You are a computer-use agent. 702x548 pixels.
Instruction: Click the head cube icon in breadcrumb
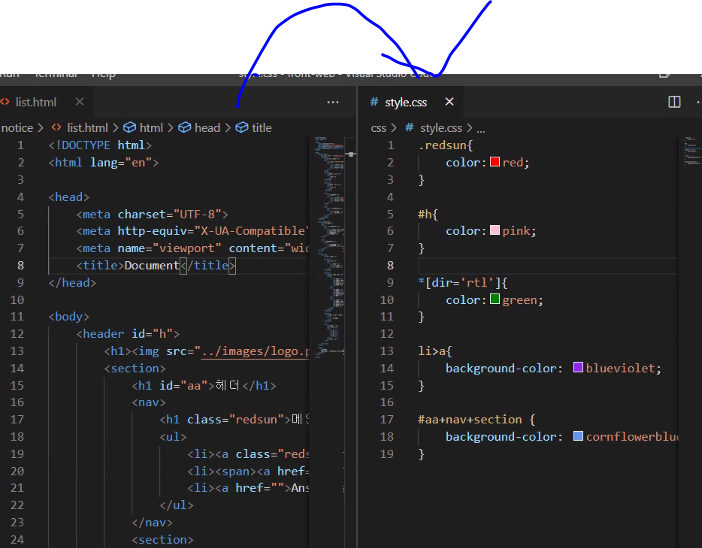click(x=184, y=128)
